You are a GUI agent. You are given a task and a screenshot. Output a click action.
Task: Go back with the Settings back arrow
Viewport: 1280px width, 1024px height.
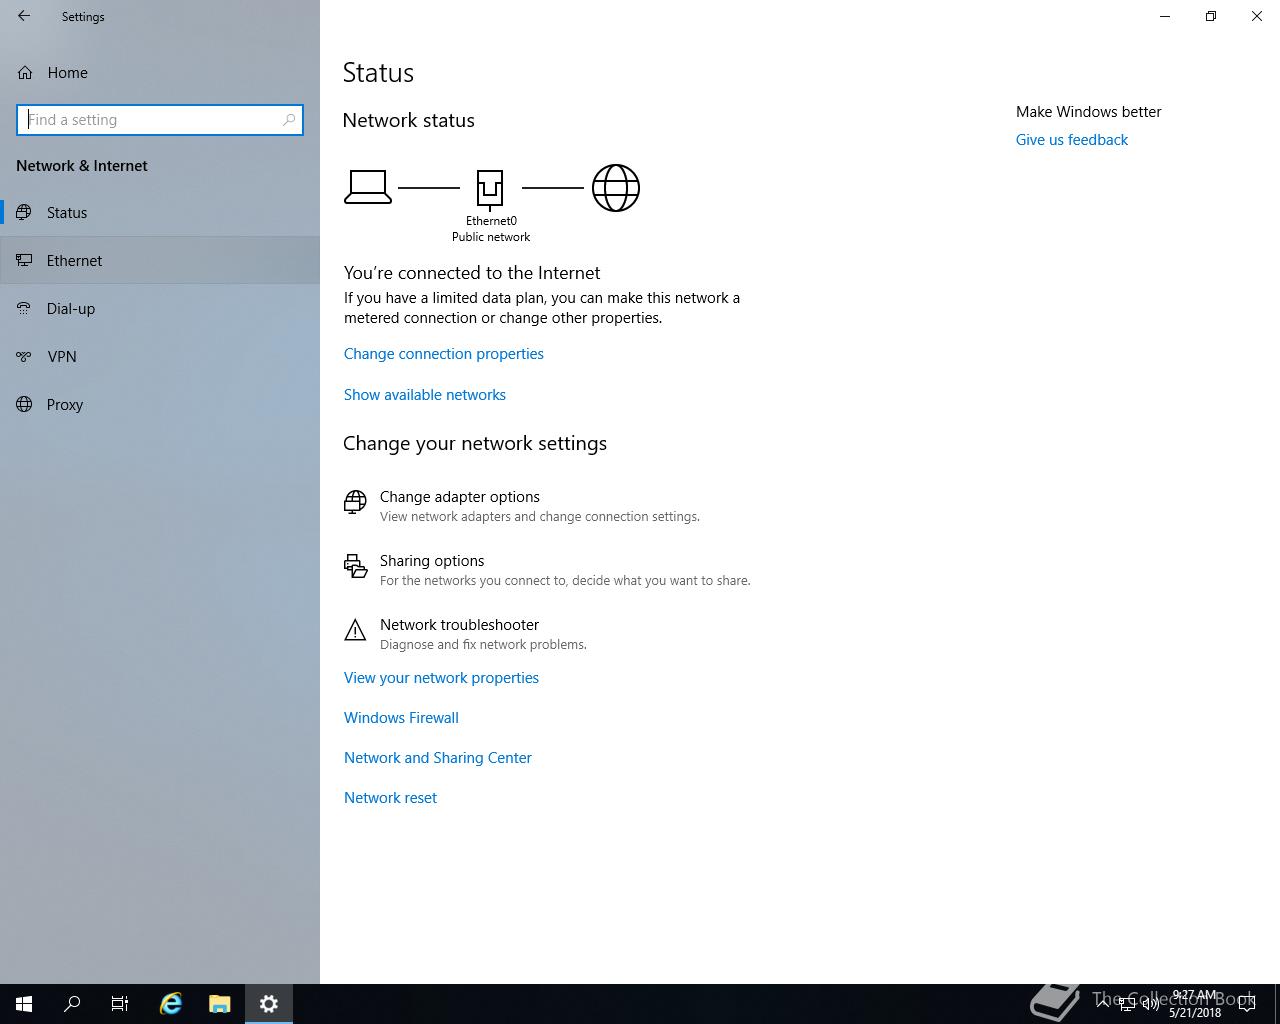coord(24,16)
